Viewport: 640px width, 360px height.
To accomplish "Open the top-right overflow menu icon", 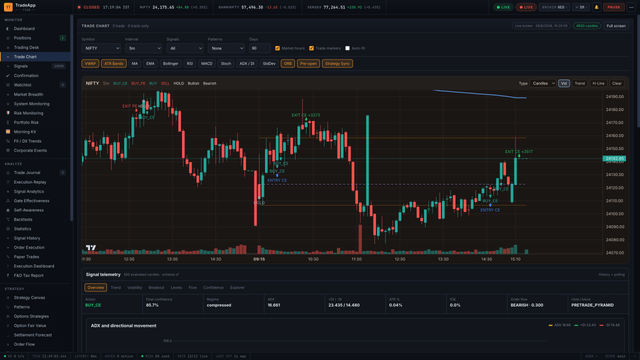I will (631, 7).
